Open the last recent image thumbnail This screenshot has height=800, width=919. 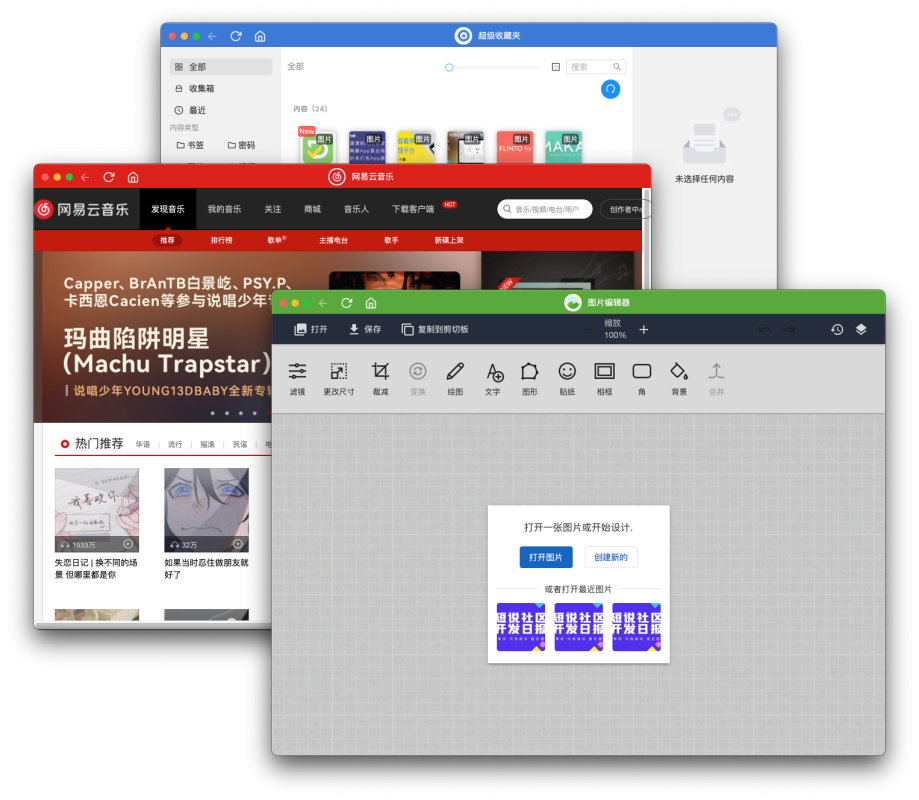pos(637,627)
